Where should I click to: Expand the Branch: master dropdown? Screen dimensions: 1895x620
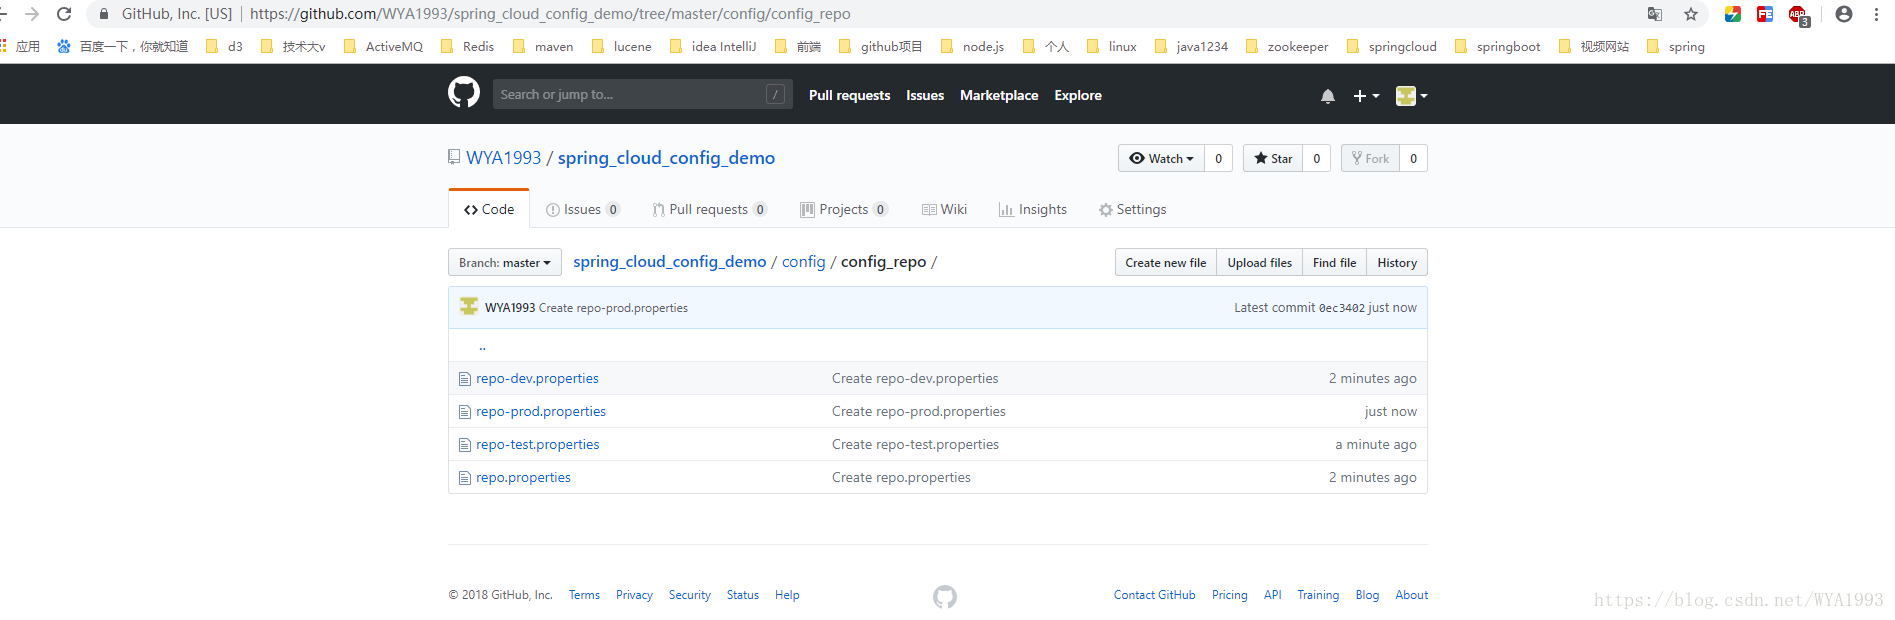(505, 262)
